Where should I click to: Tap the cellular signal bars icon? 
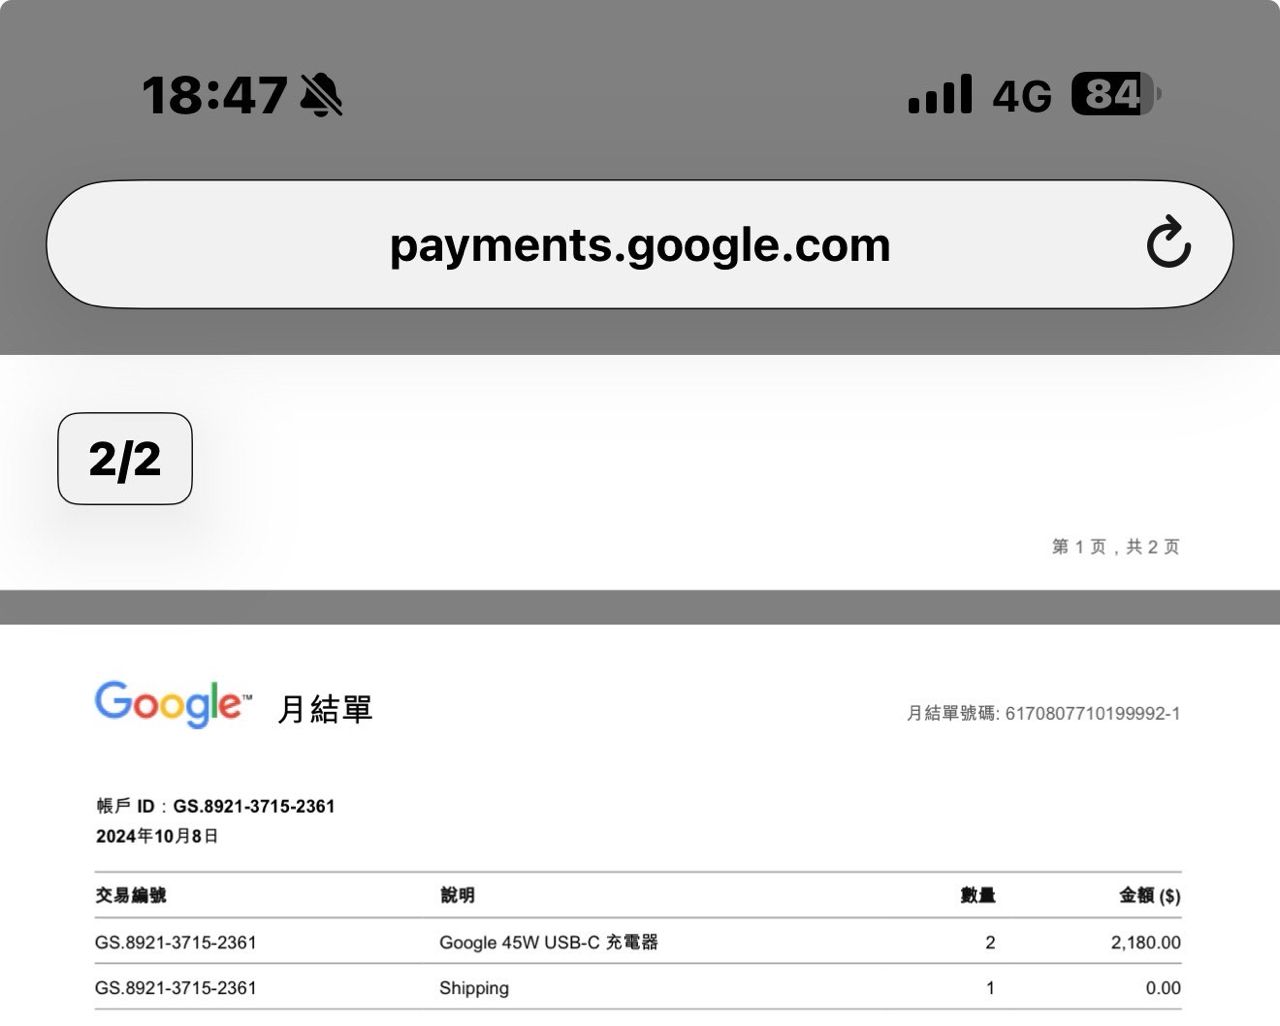pos(939,95)
